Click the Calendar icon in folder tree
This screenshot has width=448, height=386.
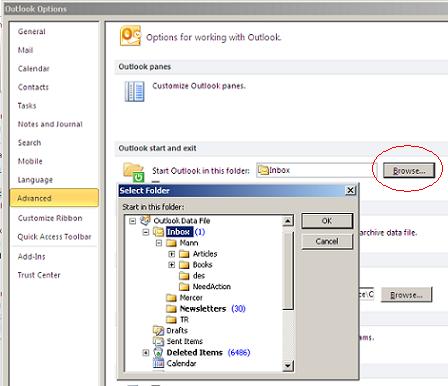[158, 363]
